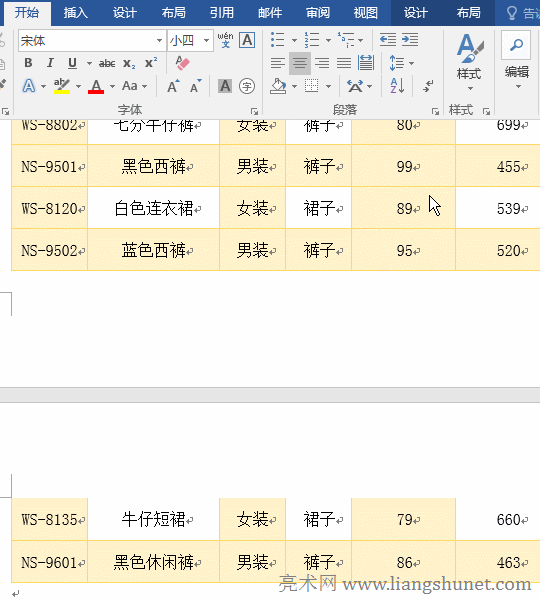Apply multilevel list
The image size is (540, 600).
click(346, 40)
